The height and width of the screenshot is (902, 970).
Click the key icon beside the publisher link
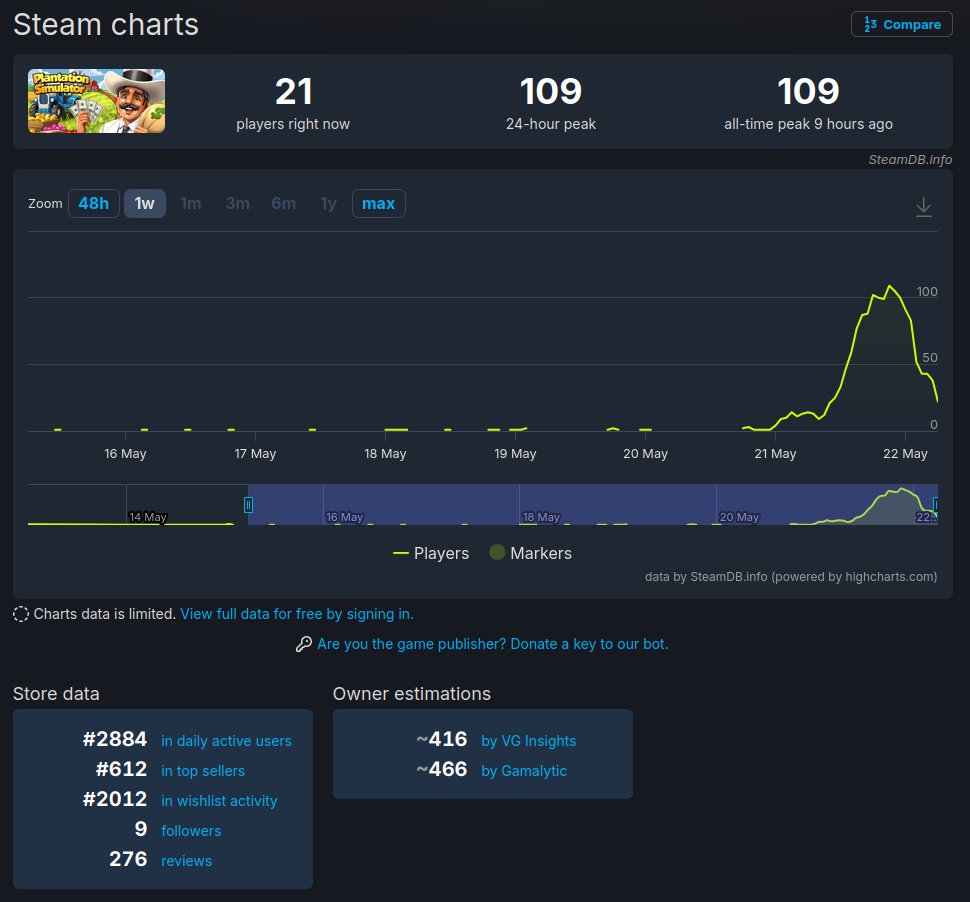click(304, 644)
